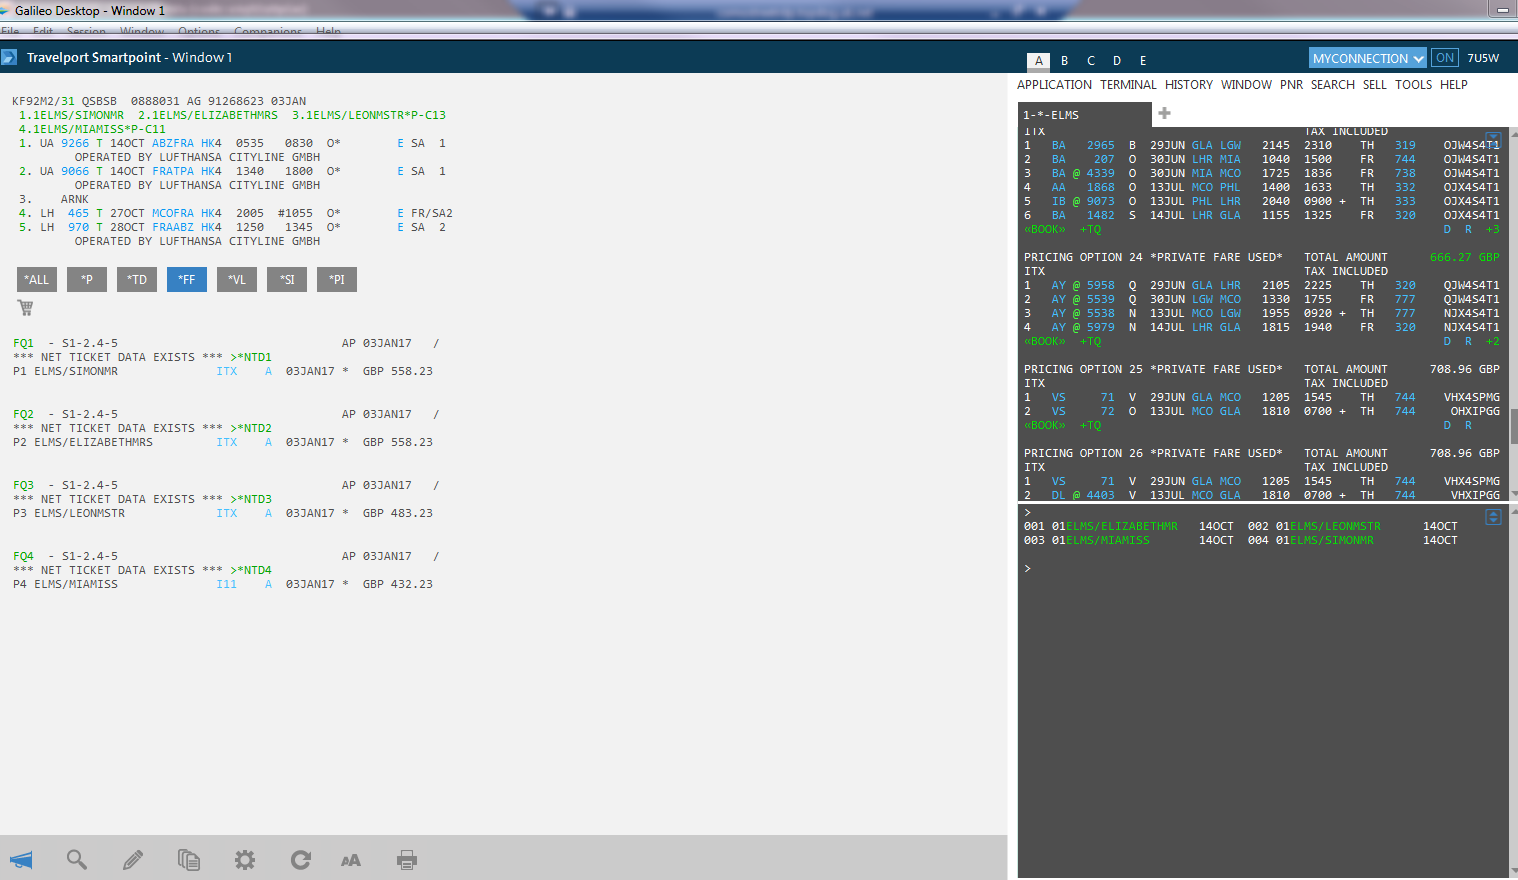
Task: Click the pencil edit icon
Action: [x=133, y=860]
